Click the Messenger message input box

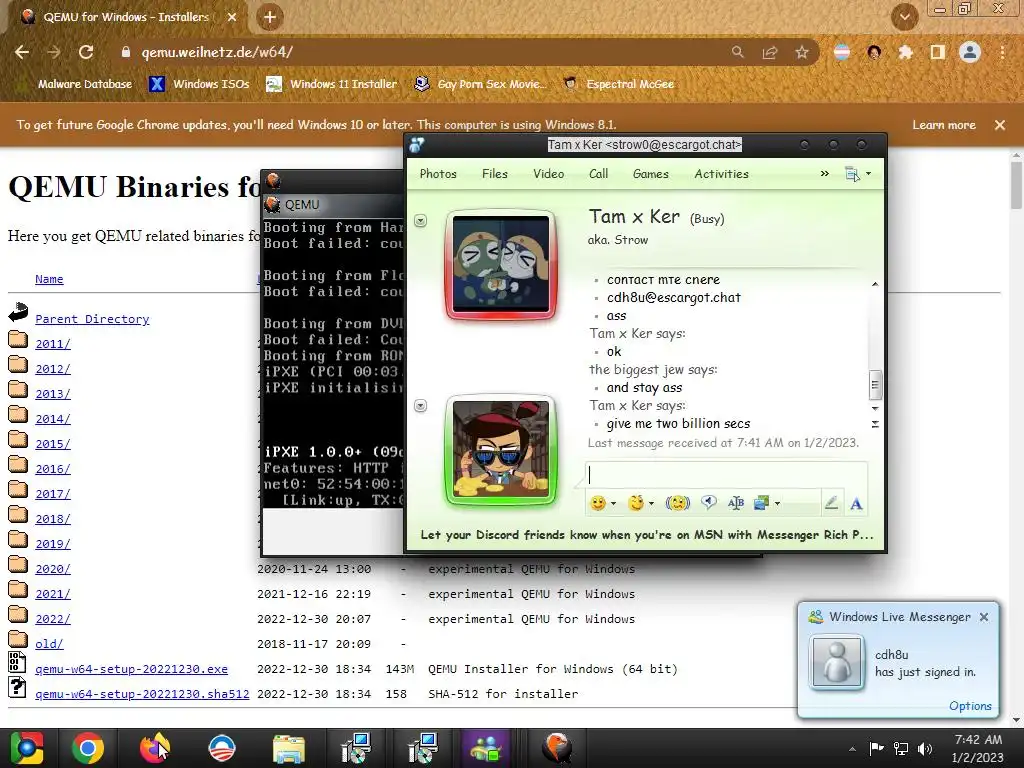point(726,475)
